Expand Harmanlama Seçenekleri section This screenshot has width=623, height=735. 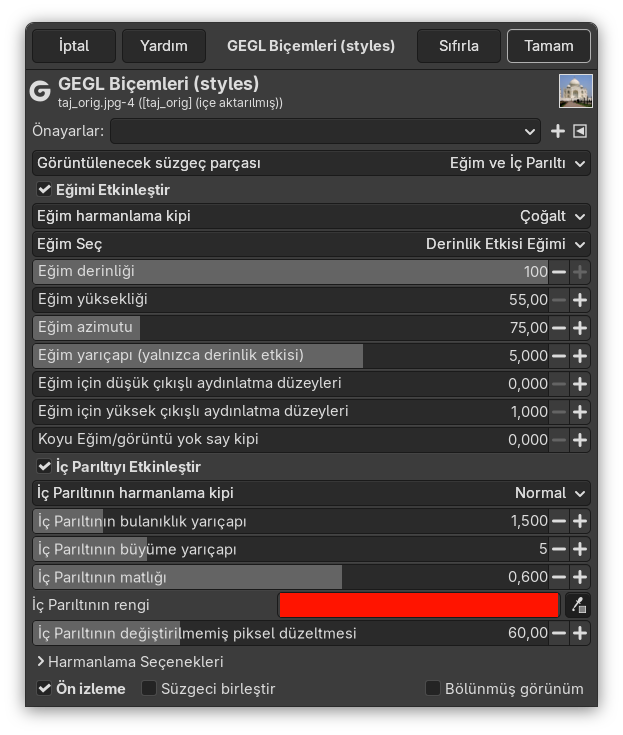coord(130,662)
